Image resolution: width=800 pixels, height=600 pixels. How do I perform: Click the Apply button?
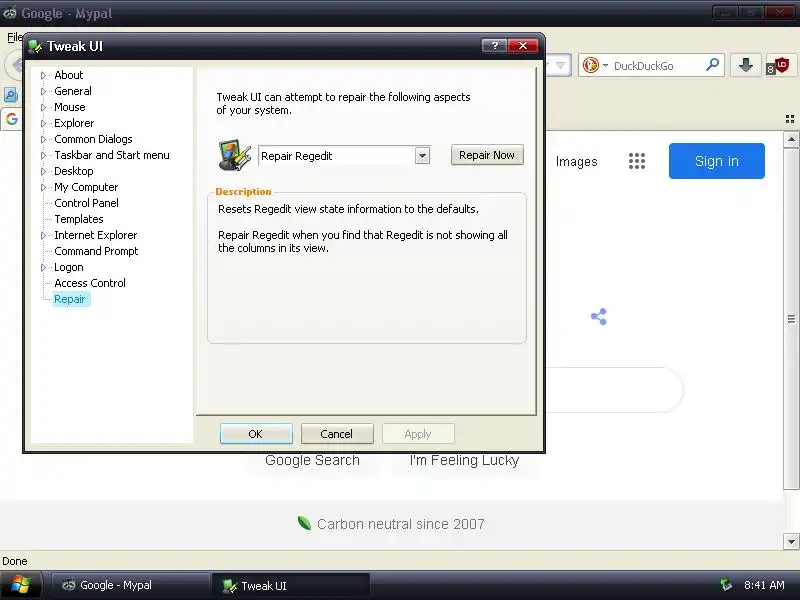coord(418,434)
